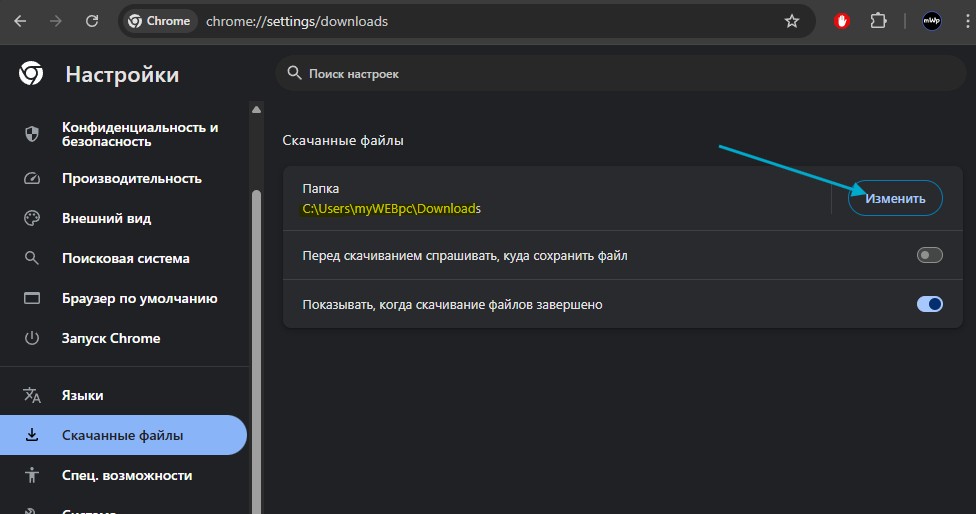Go to Производительность settings
The height and width of the screenshot is (514, 976).
[x=131, y=179]
